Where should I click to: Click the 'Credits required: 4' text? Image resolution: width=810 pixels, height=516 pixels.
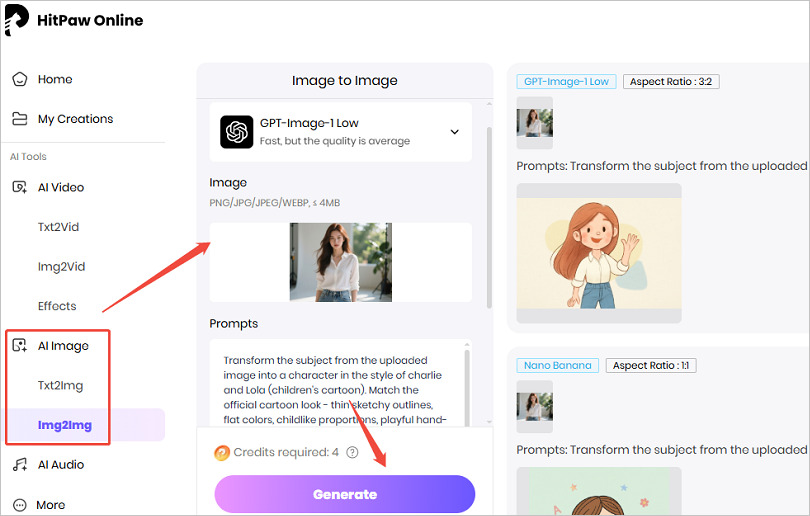[x=286, y=452]
